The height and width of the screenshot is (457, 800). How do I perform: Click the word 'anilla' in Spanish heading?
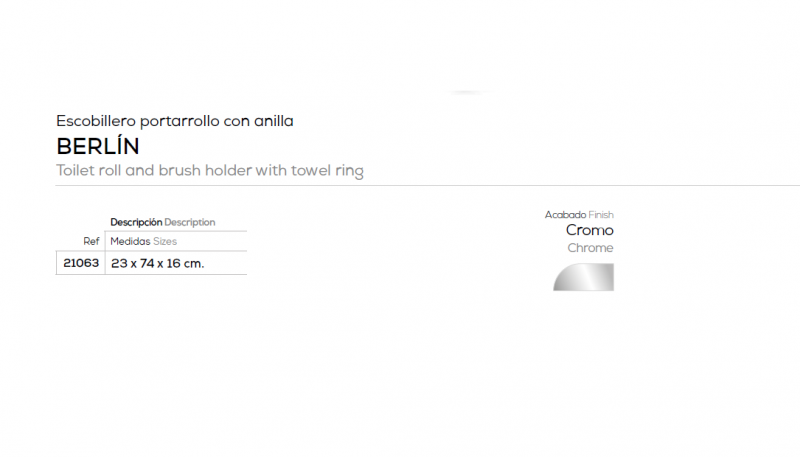(x=274, y=121)
